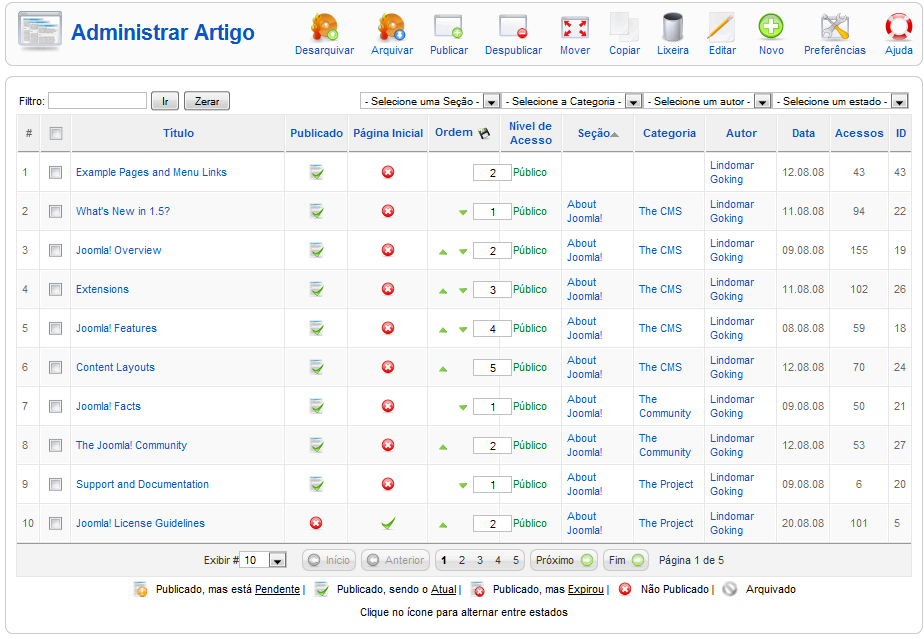The width and height of the screenshot is (924, 639).
Task: Move The Joomla! Community up in order
Action: 443,447
